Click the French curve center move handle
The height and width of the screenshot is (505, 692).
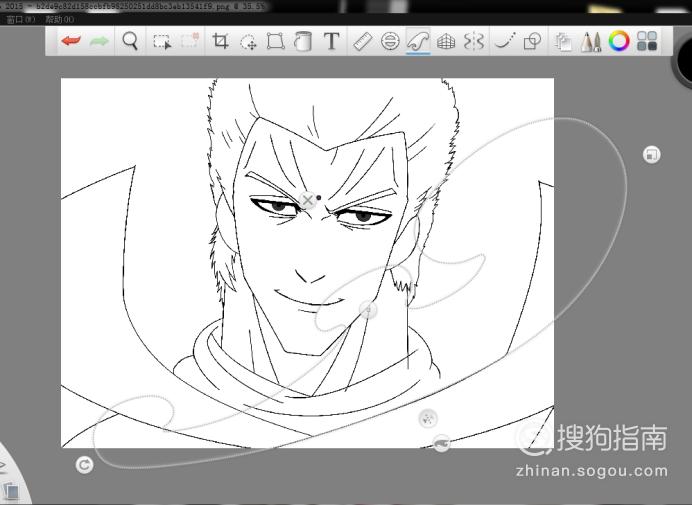(368, 310)
